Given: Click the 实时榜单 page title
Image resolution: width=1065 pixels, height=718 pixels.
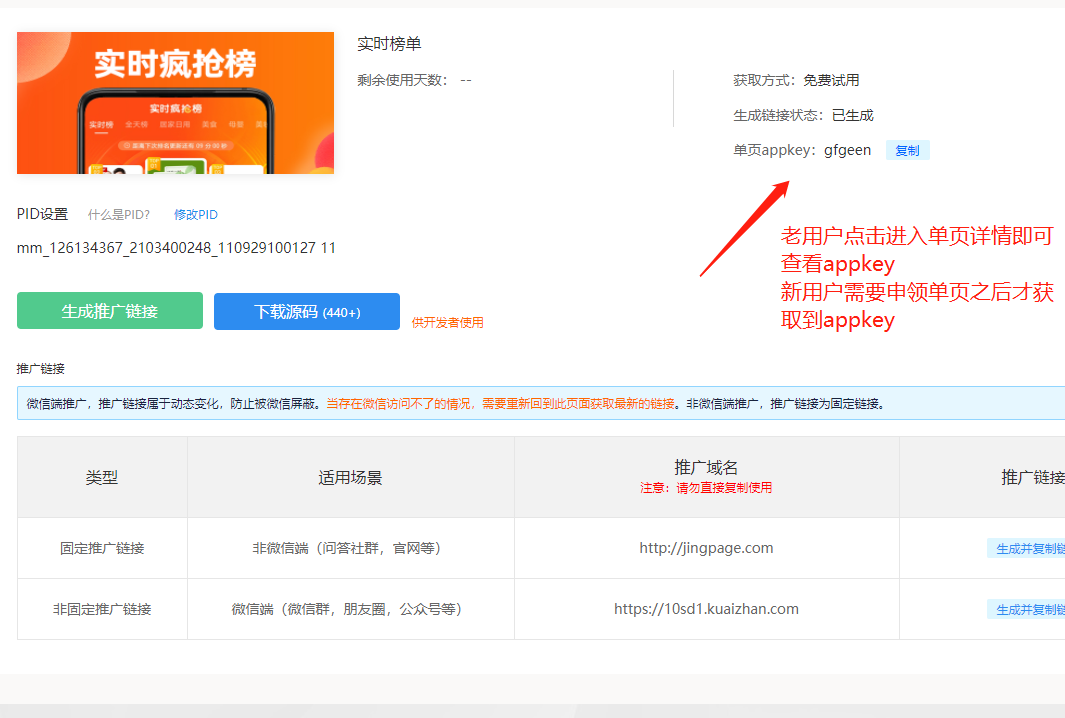Looking at the screenshot, I should pyautogui.click(x=389, y=44).
